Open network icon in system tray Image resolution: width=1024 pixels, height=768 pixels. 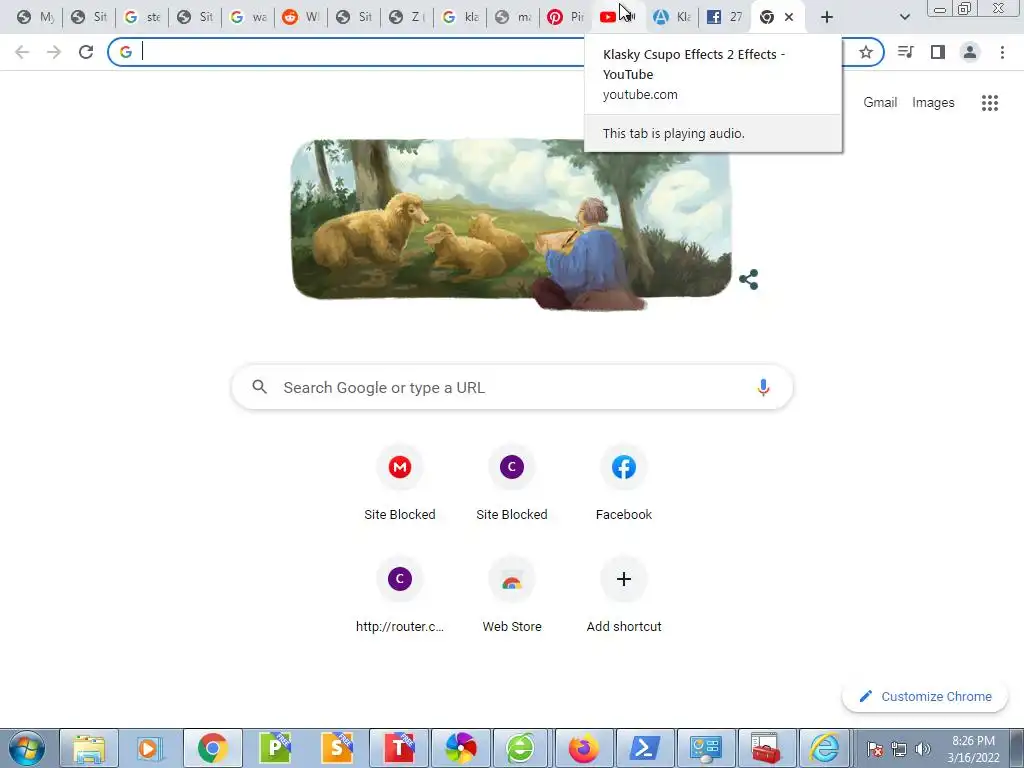(x=899, y=749)
